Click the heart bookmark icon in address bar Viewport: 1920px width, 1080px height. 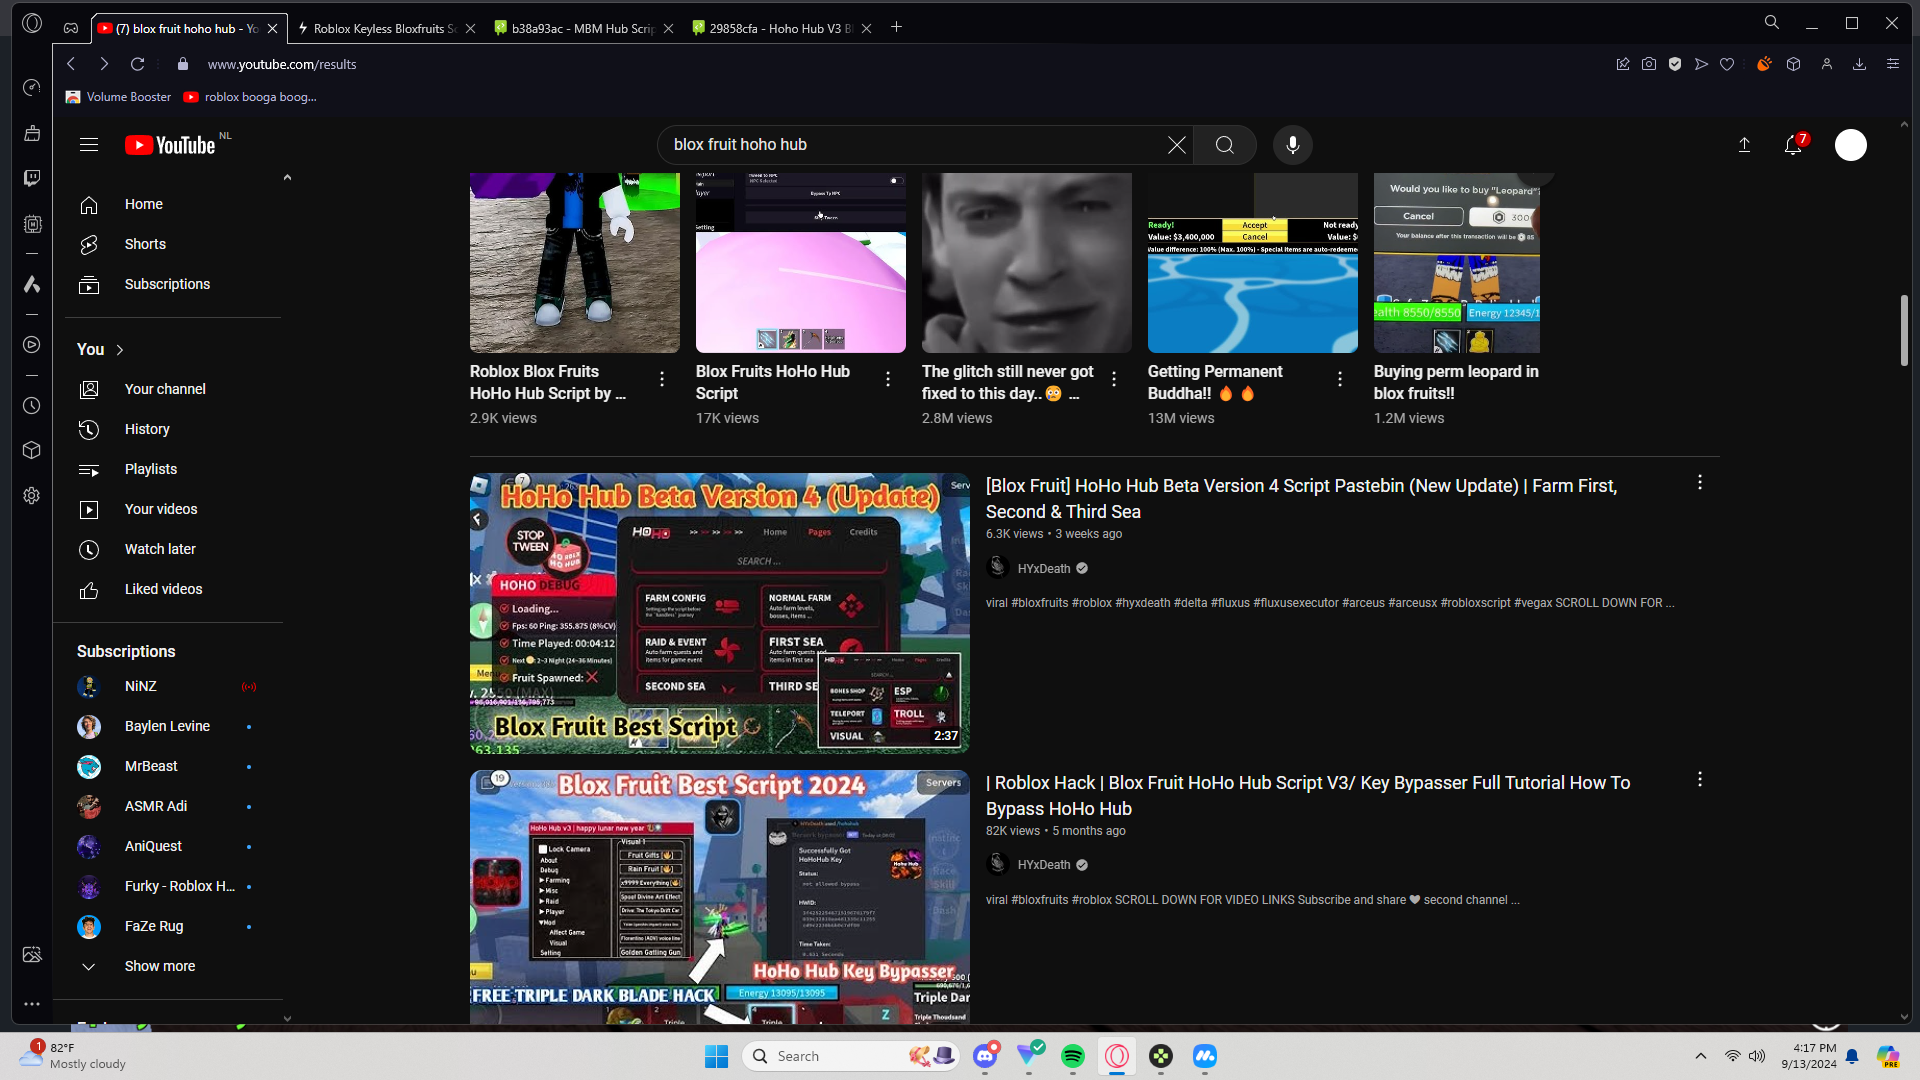click(1727, 64)
